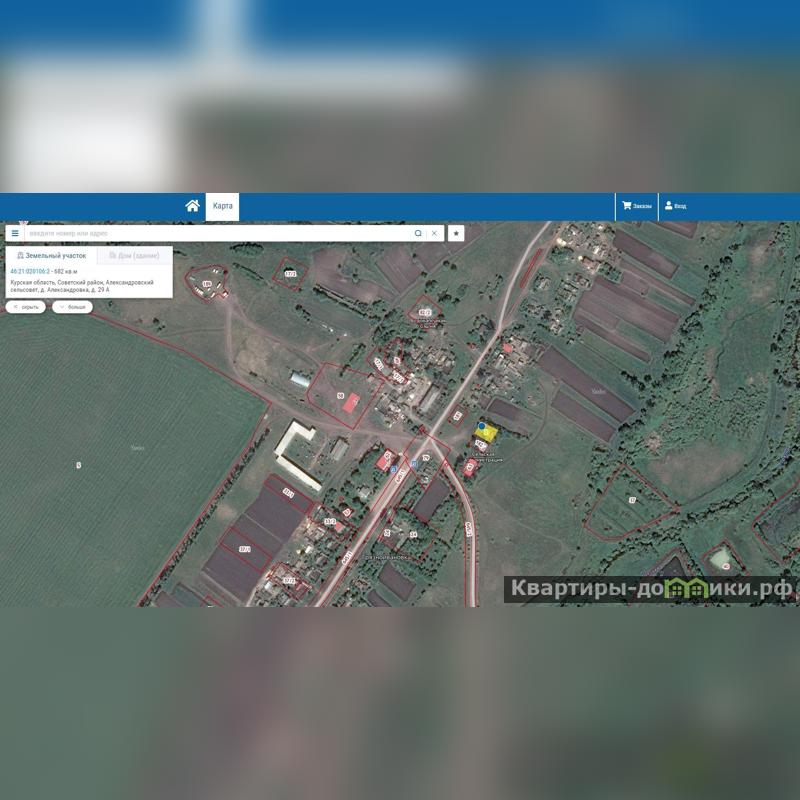Open the hamburger menu beside search
This screenshot has width=800, height=800.
(15, 233)
